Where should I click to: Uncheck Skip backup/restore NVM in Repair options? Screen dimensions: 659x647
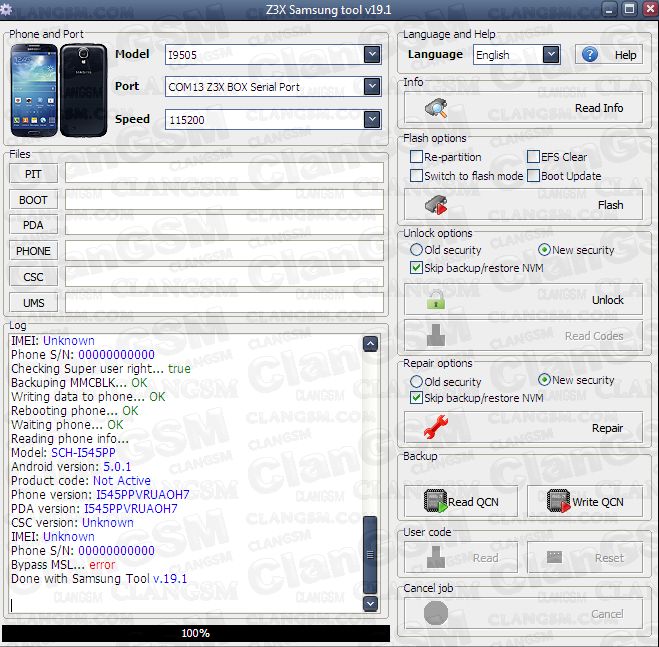point(416,398)
